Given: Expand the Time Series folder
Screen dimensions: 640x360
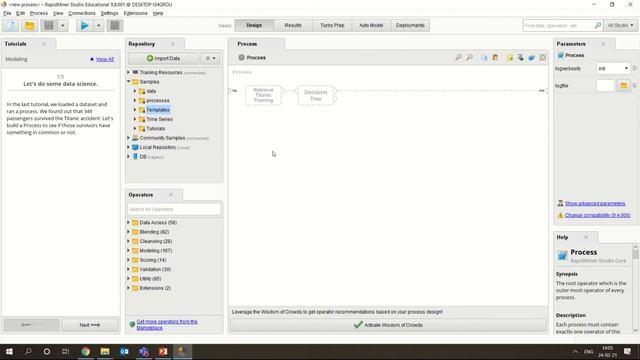Looking at the screenshot, I should coord(135,119).
